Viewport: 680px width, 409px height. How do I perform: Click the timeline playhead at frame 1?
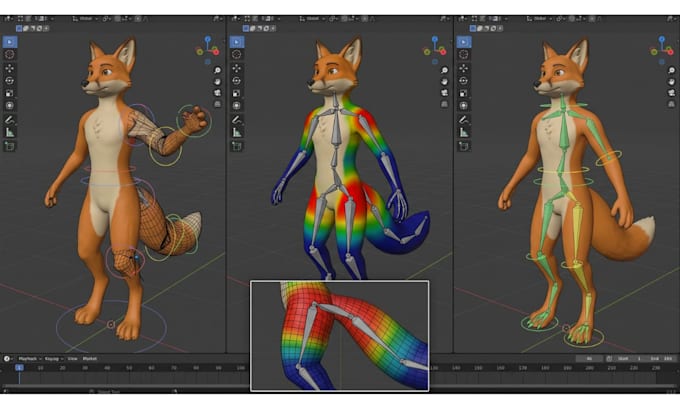pos(19,368)
